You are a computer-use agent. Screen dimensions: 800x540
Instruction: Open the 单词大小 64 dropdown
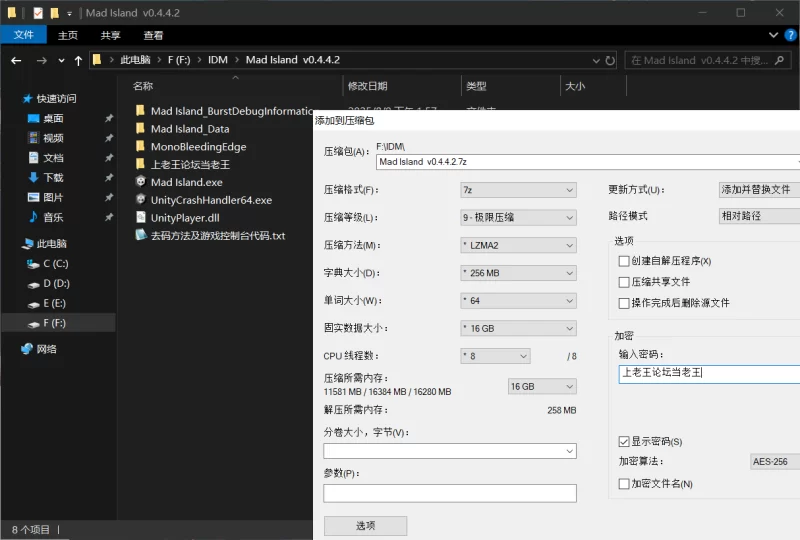[x=518, y=301]
